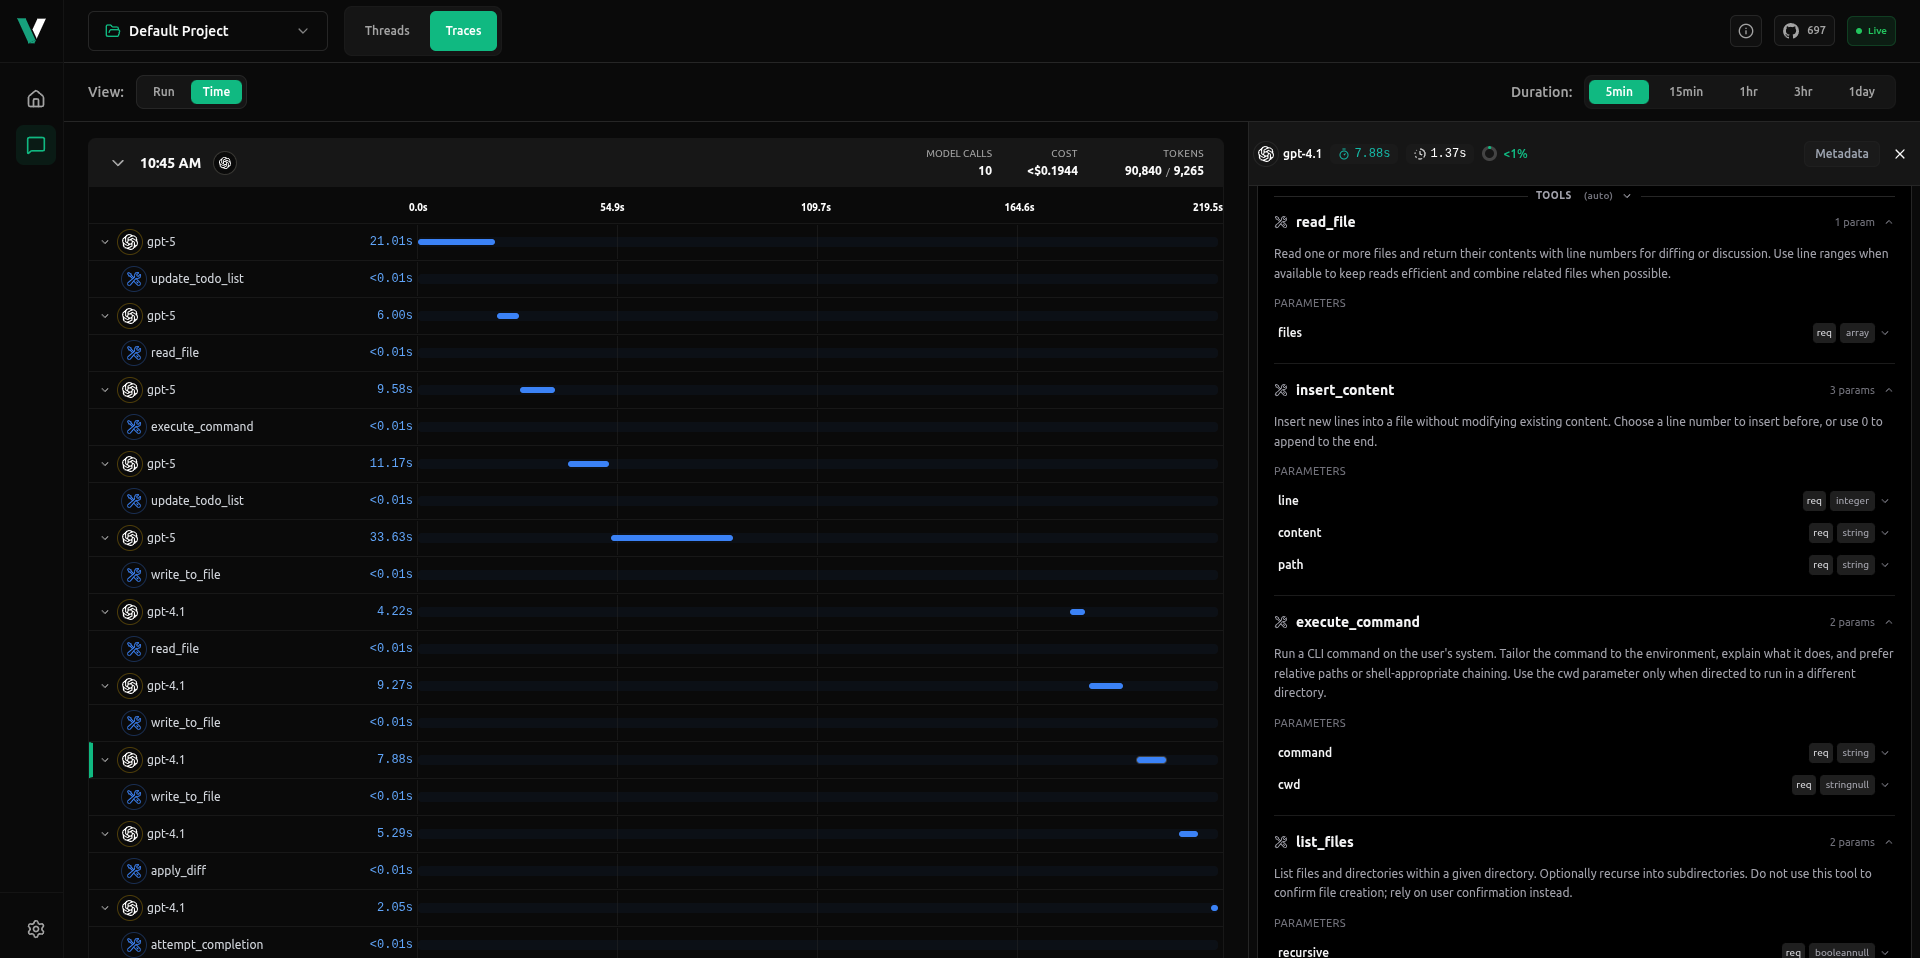Viewport: 1920px width, 958px height.
Task: Click the apply_diff tool icon in the trace list
Action: point(134,871)
